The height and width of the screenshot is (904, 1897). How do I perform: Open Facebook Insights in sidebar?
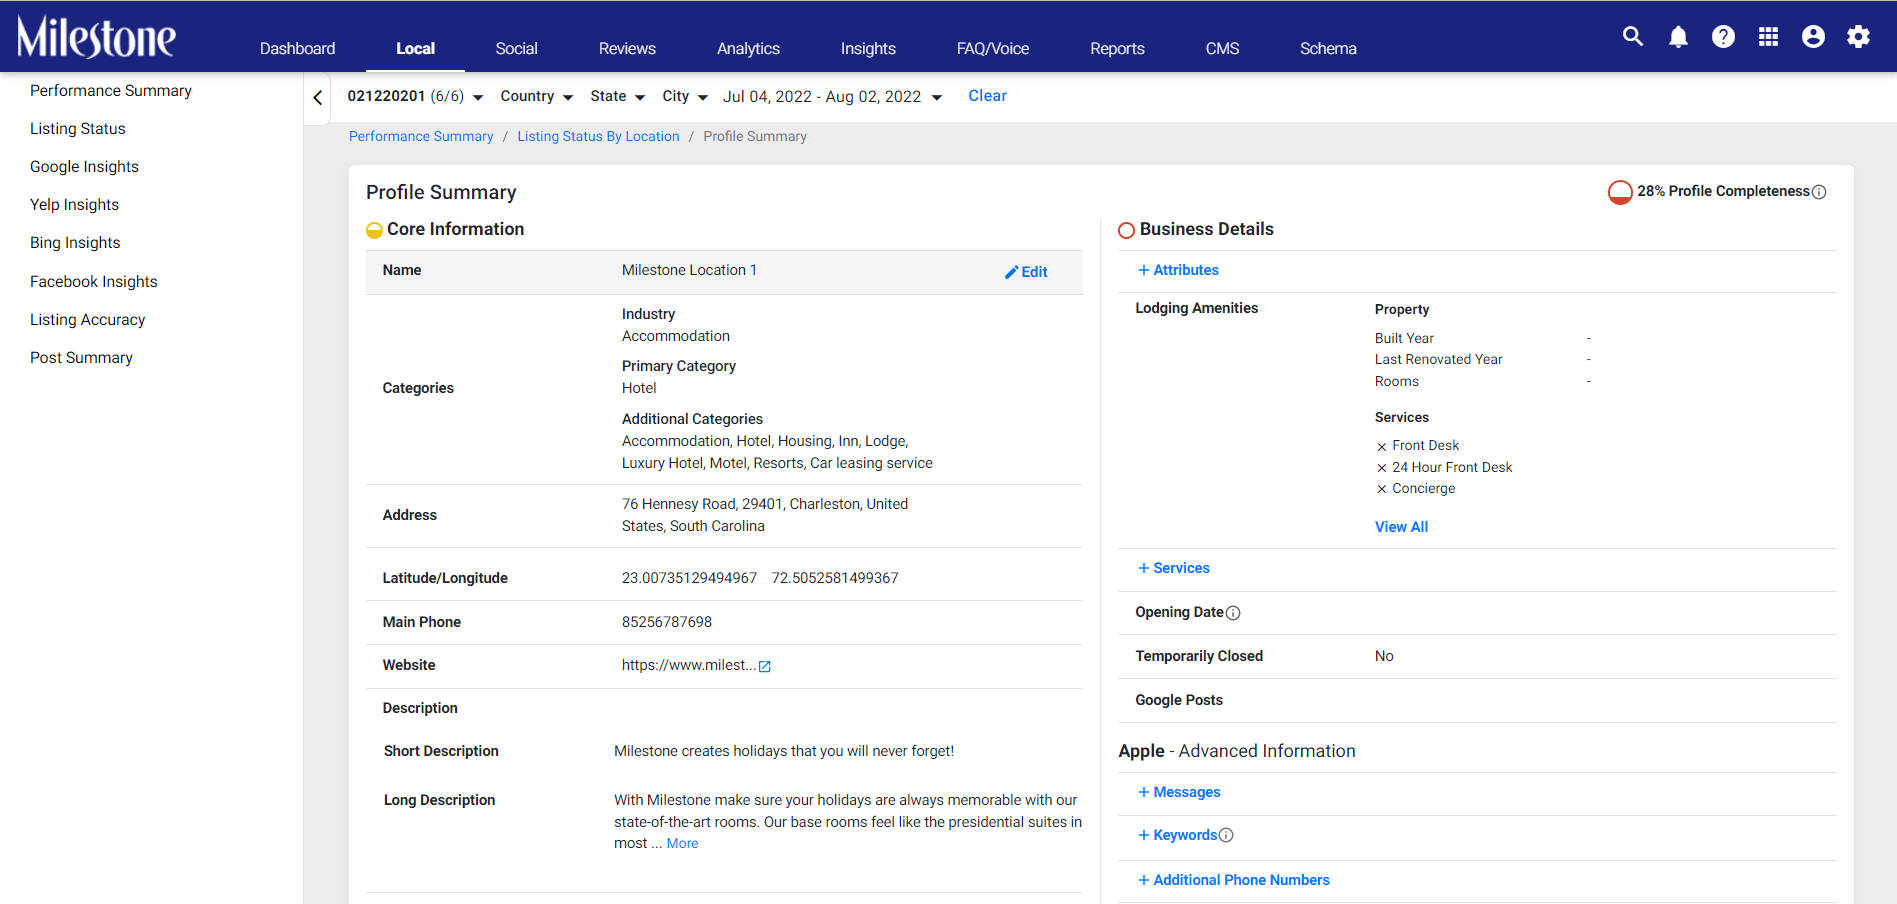click(x=94, y=282)
